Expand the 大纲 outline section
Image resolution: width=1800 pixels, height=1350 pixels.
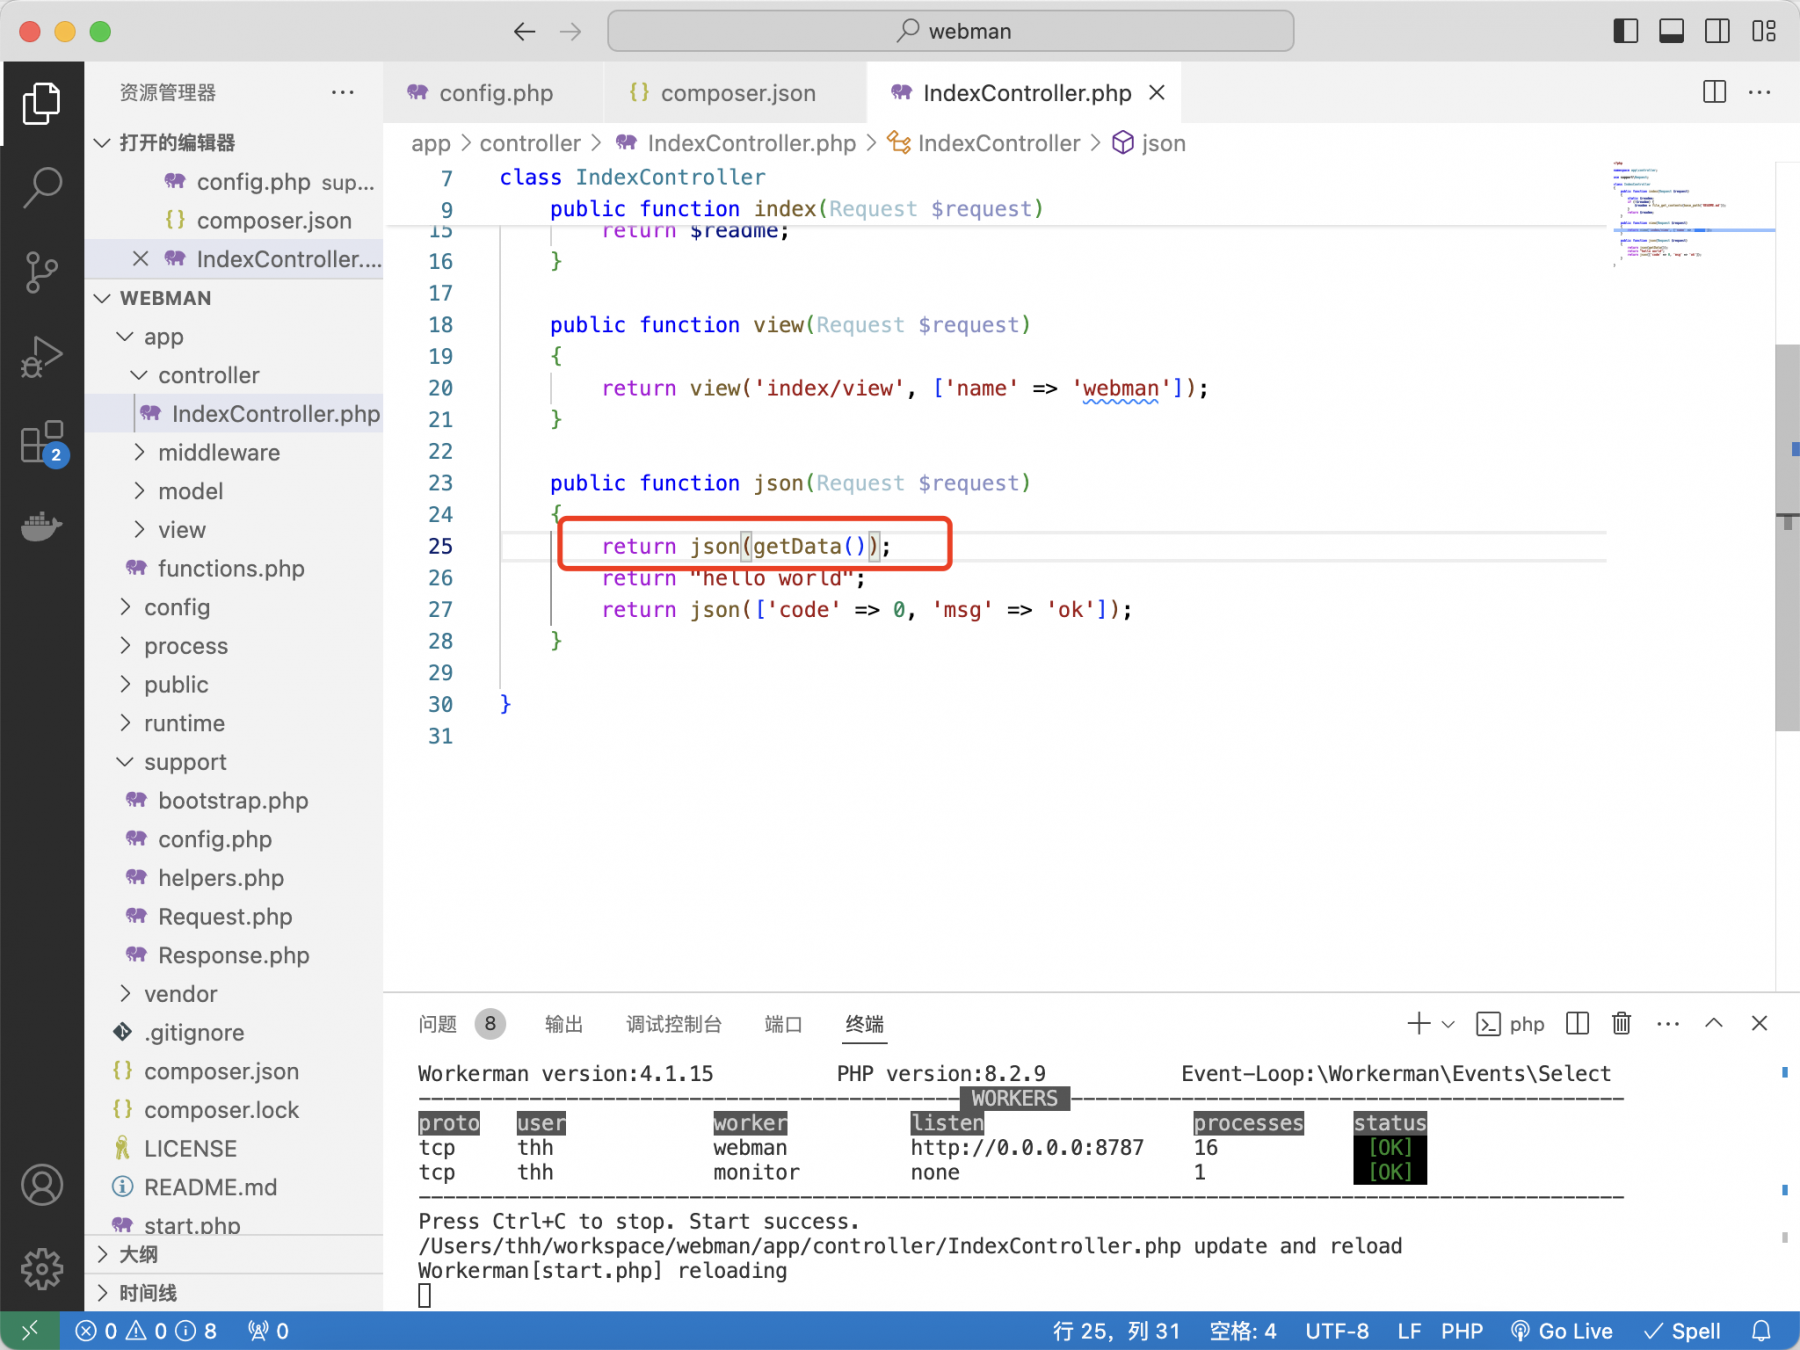coord(234,1254)
